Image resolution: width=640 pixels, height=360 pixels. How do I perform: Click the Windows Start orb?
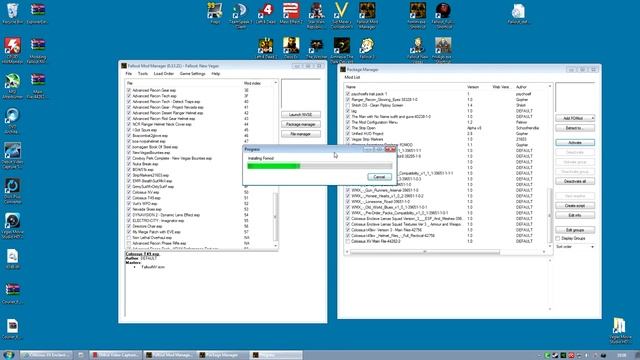point(9,355)
